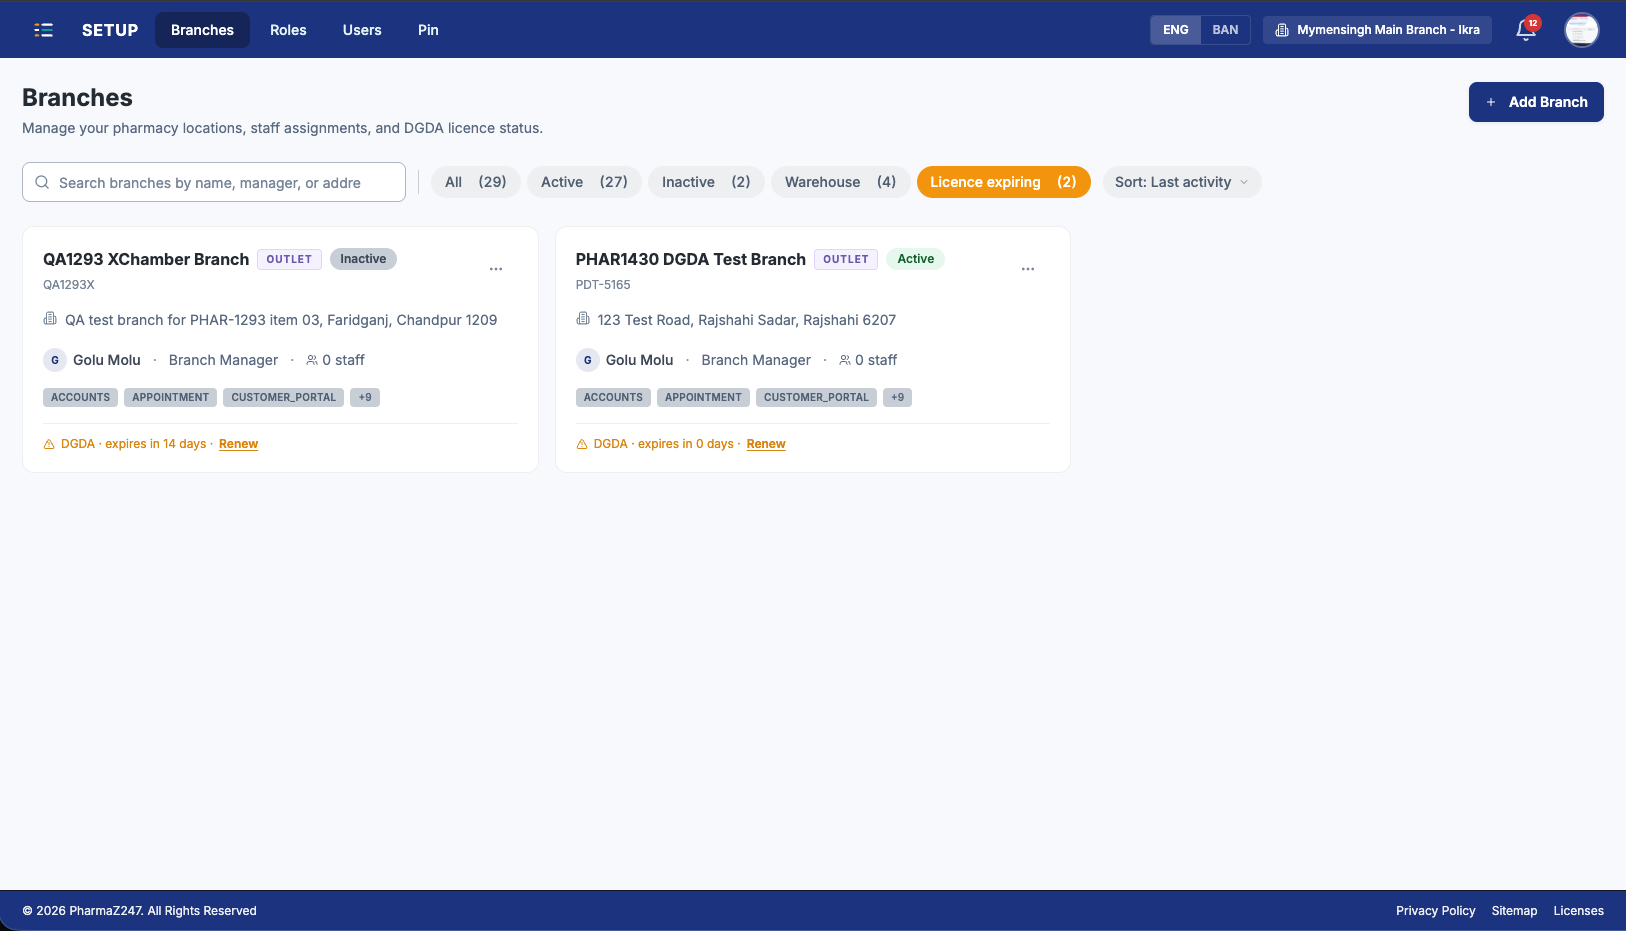Expand +9 modules on QA1293 card

pos(365,397)
